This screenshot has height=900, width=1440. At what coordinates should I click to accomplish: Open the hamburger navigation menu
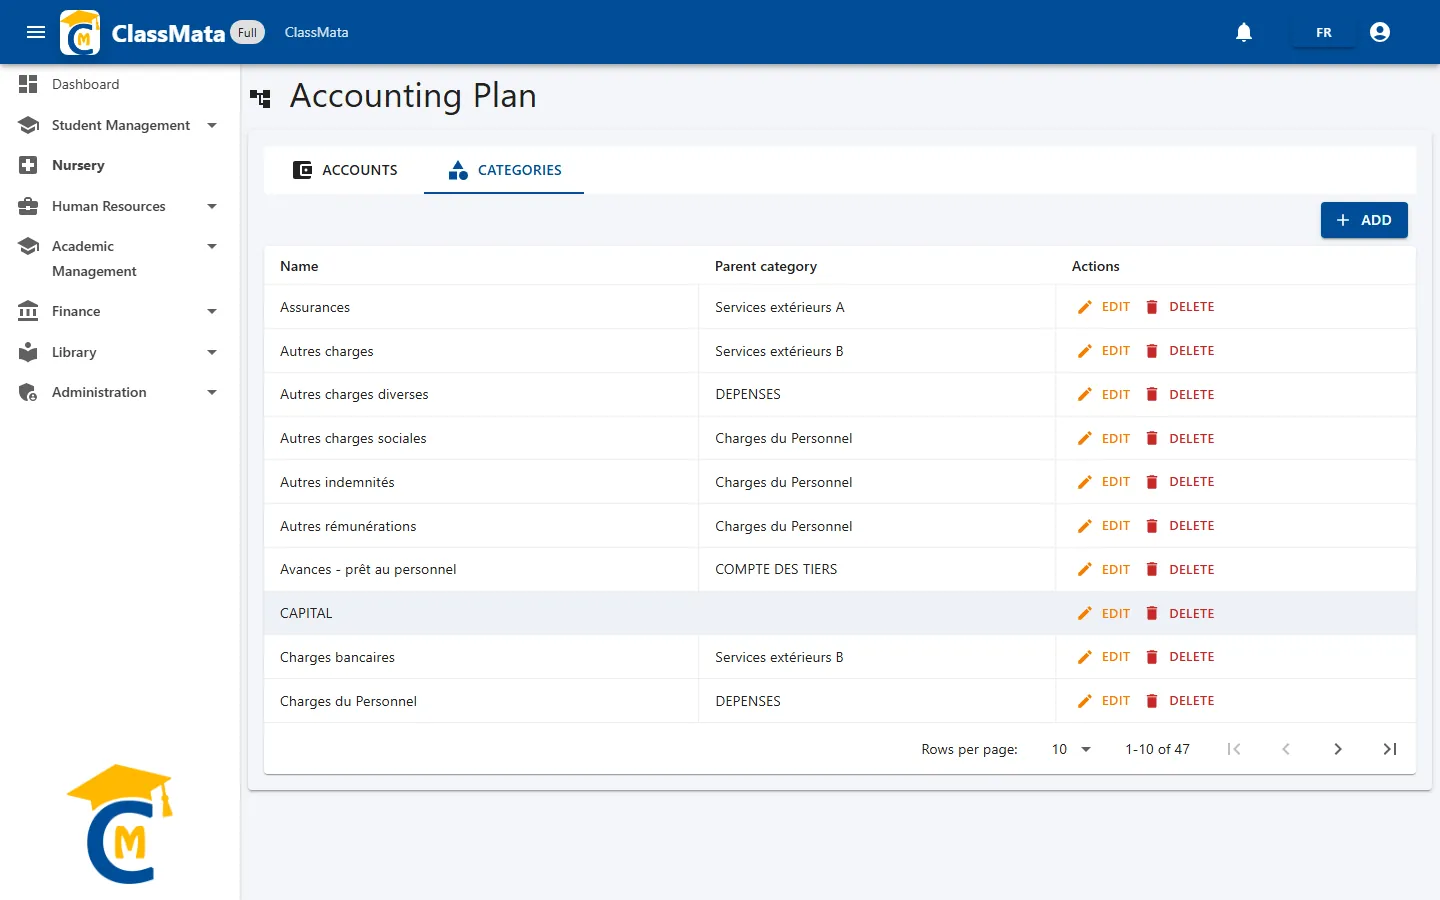(36, 32)
